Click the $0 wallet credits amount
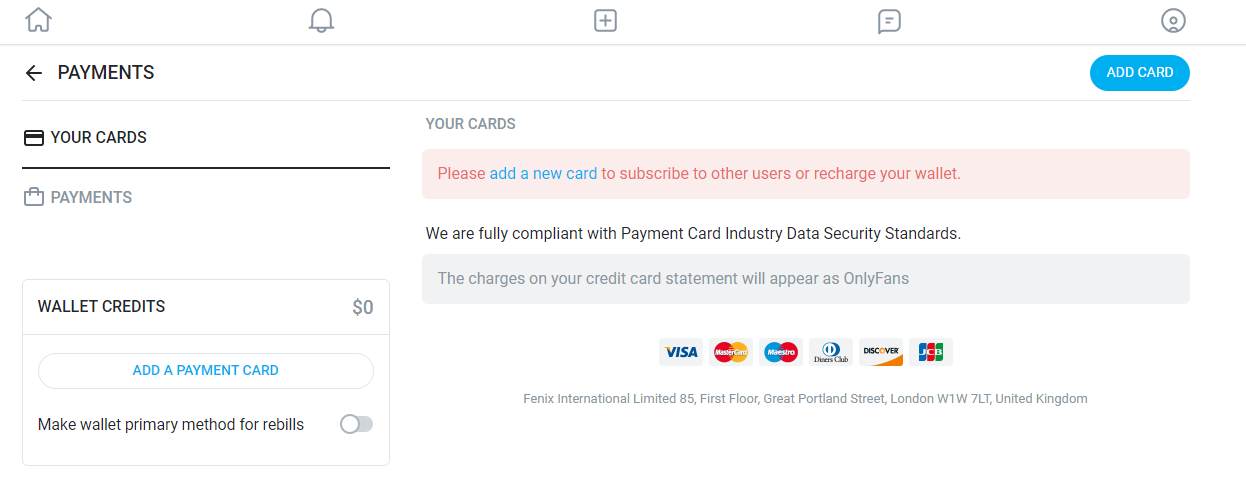The image size is (1246, 477). pyautogui.click(x=363, y=307)
